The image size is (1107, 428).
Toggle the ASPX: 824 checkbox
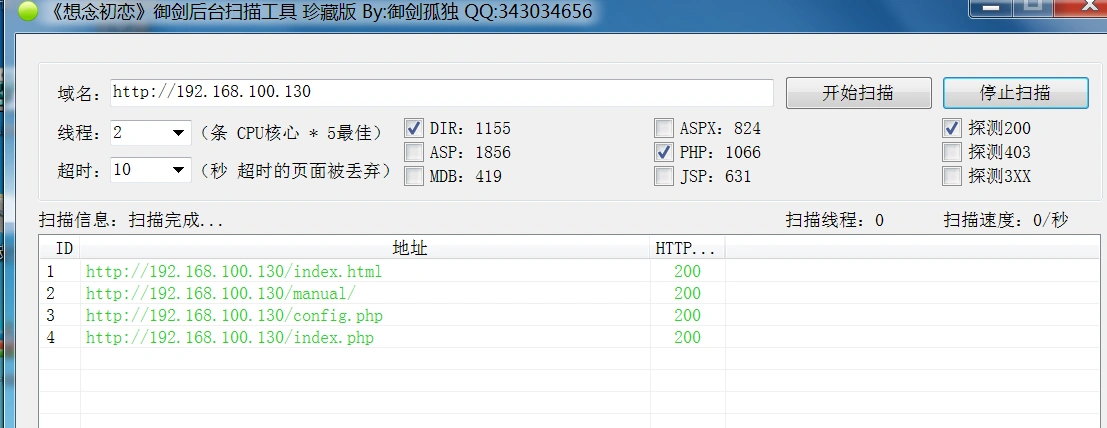pyautogui.click(x=664, y=128)
